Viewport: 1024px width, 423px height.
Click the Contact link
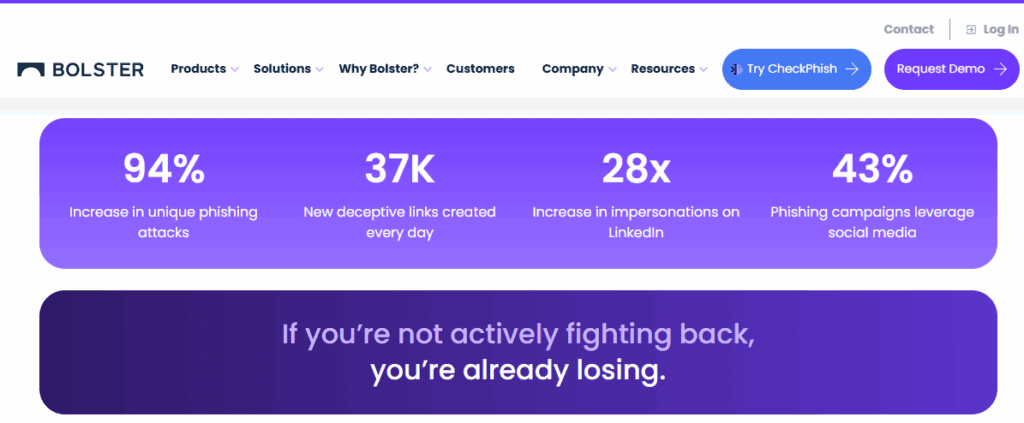coord(908,29)
